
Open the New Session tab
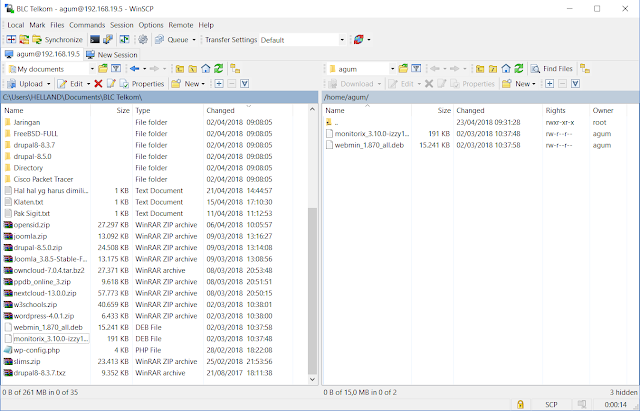[x=112, y=55]
